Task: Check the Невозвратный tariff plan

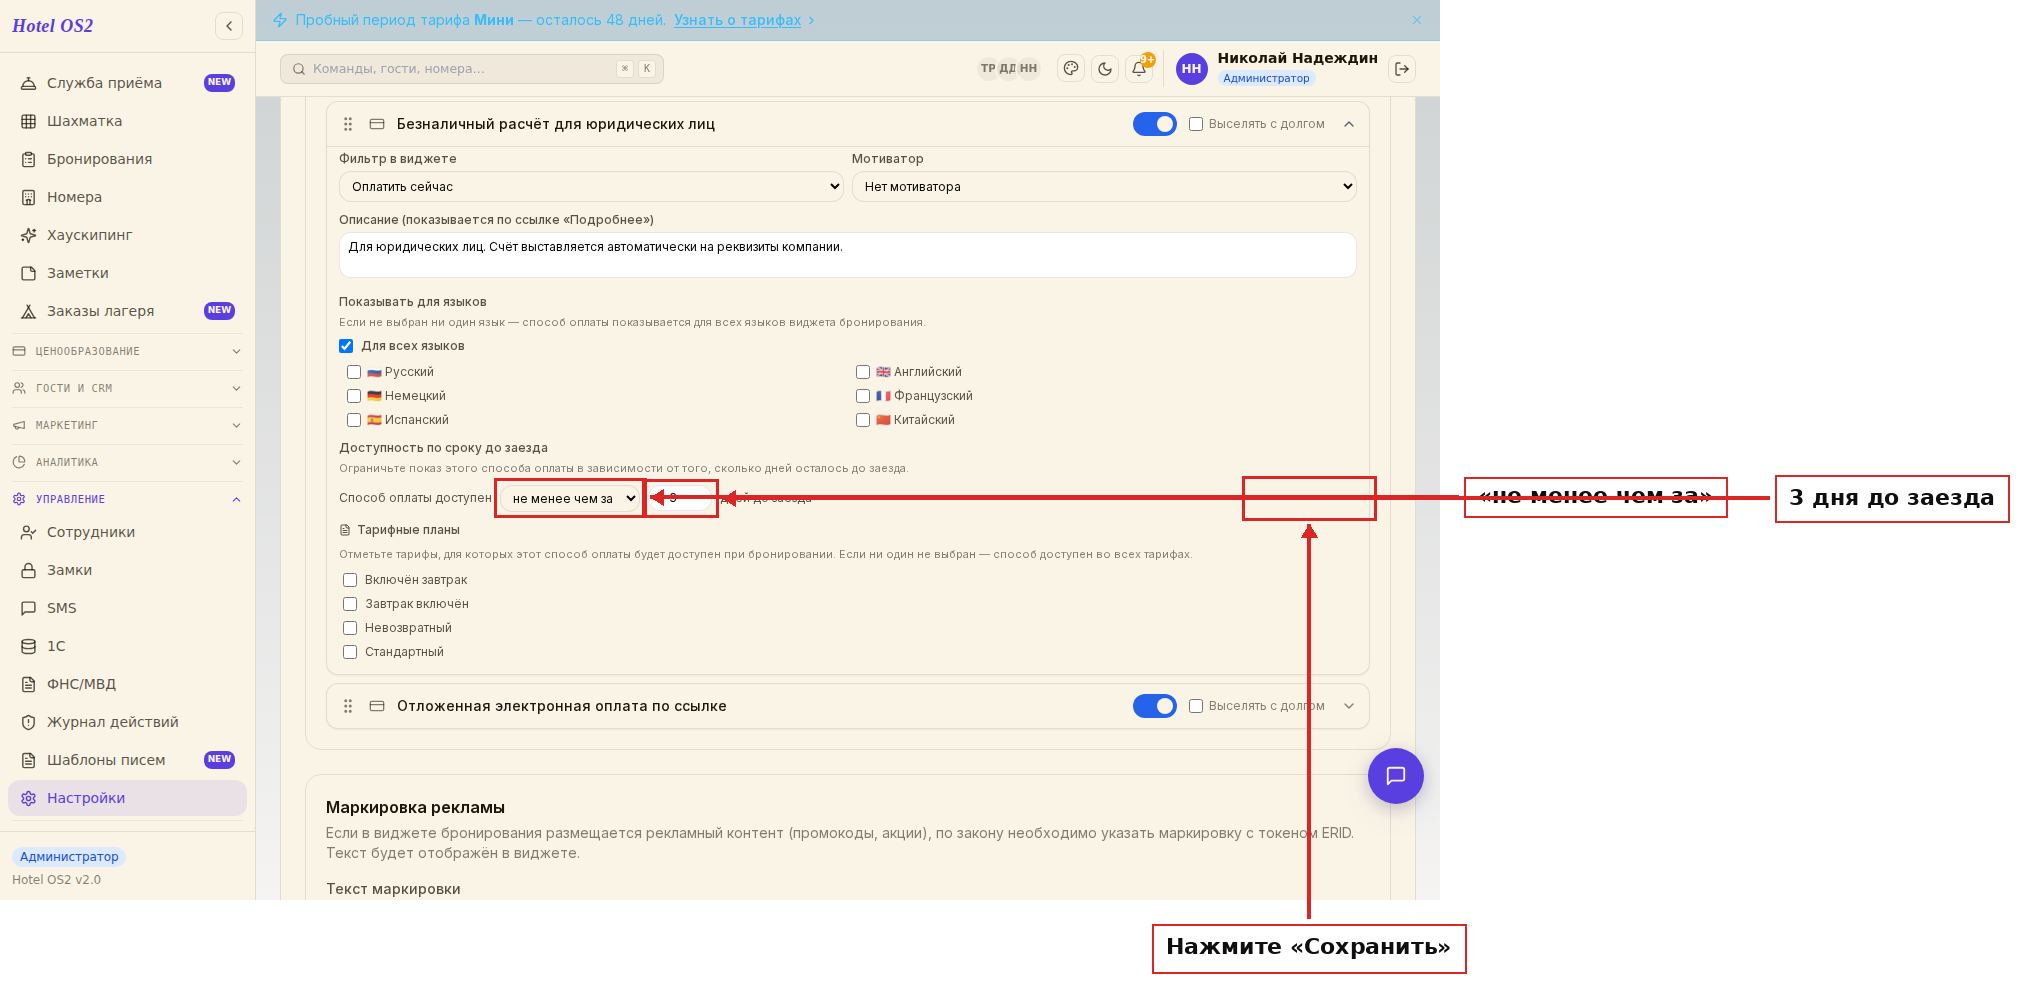Action: [x=350, y=628]
